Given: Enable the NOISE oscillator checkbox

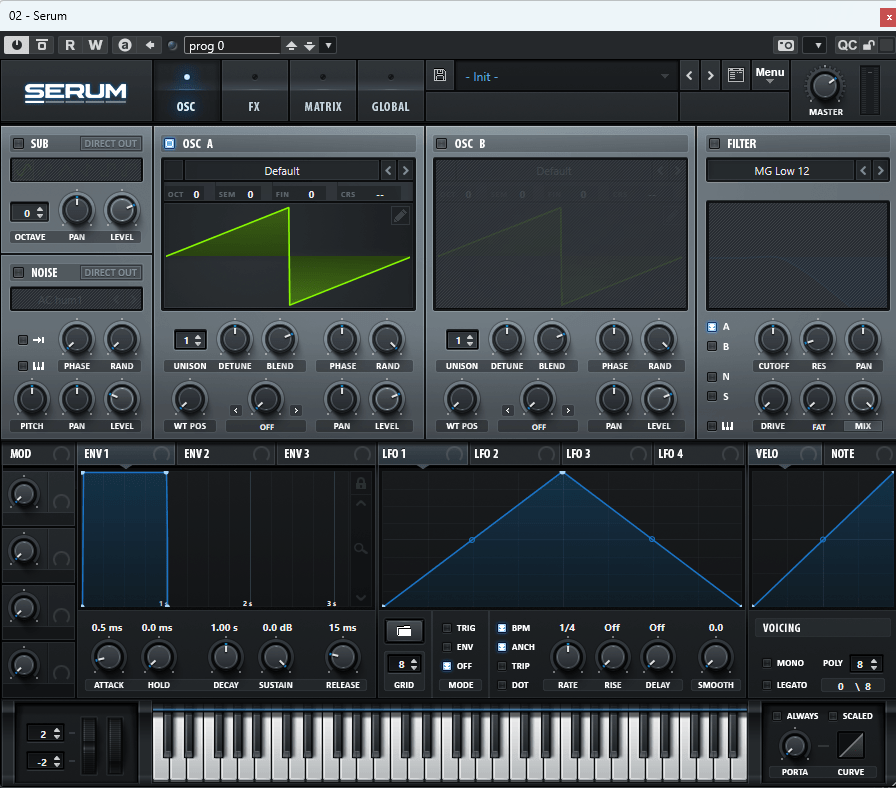Looking at the screenshot, I should click(18, 273).
